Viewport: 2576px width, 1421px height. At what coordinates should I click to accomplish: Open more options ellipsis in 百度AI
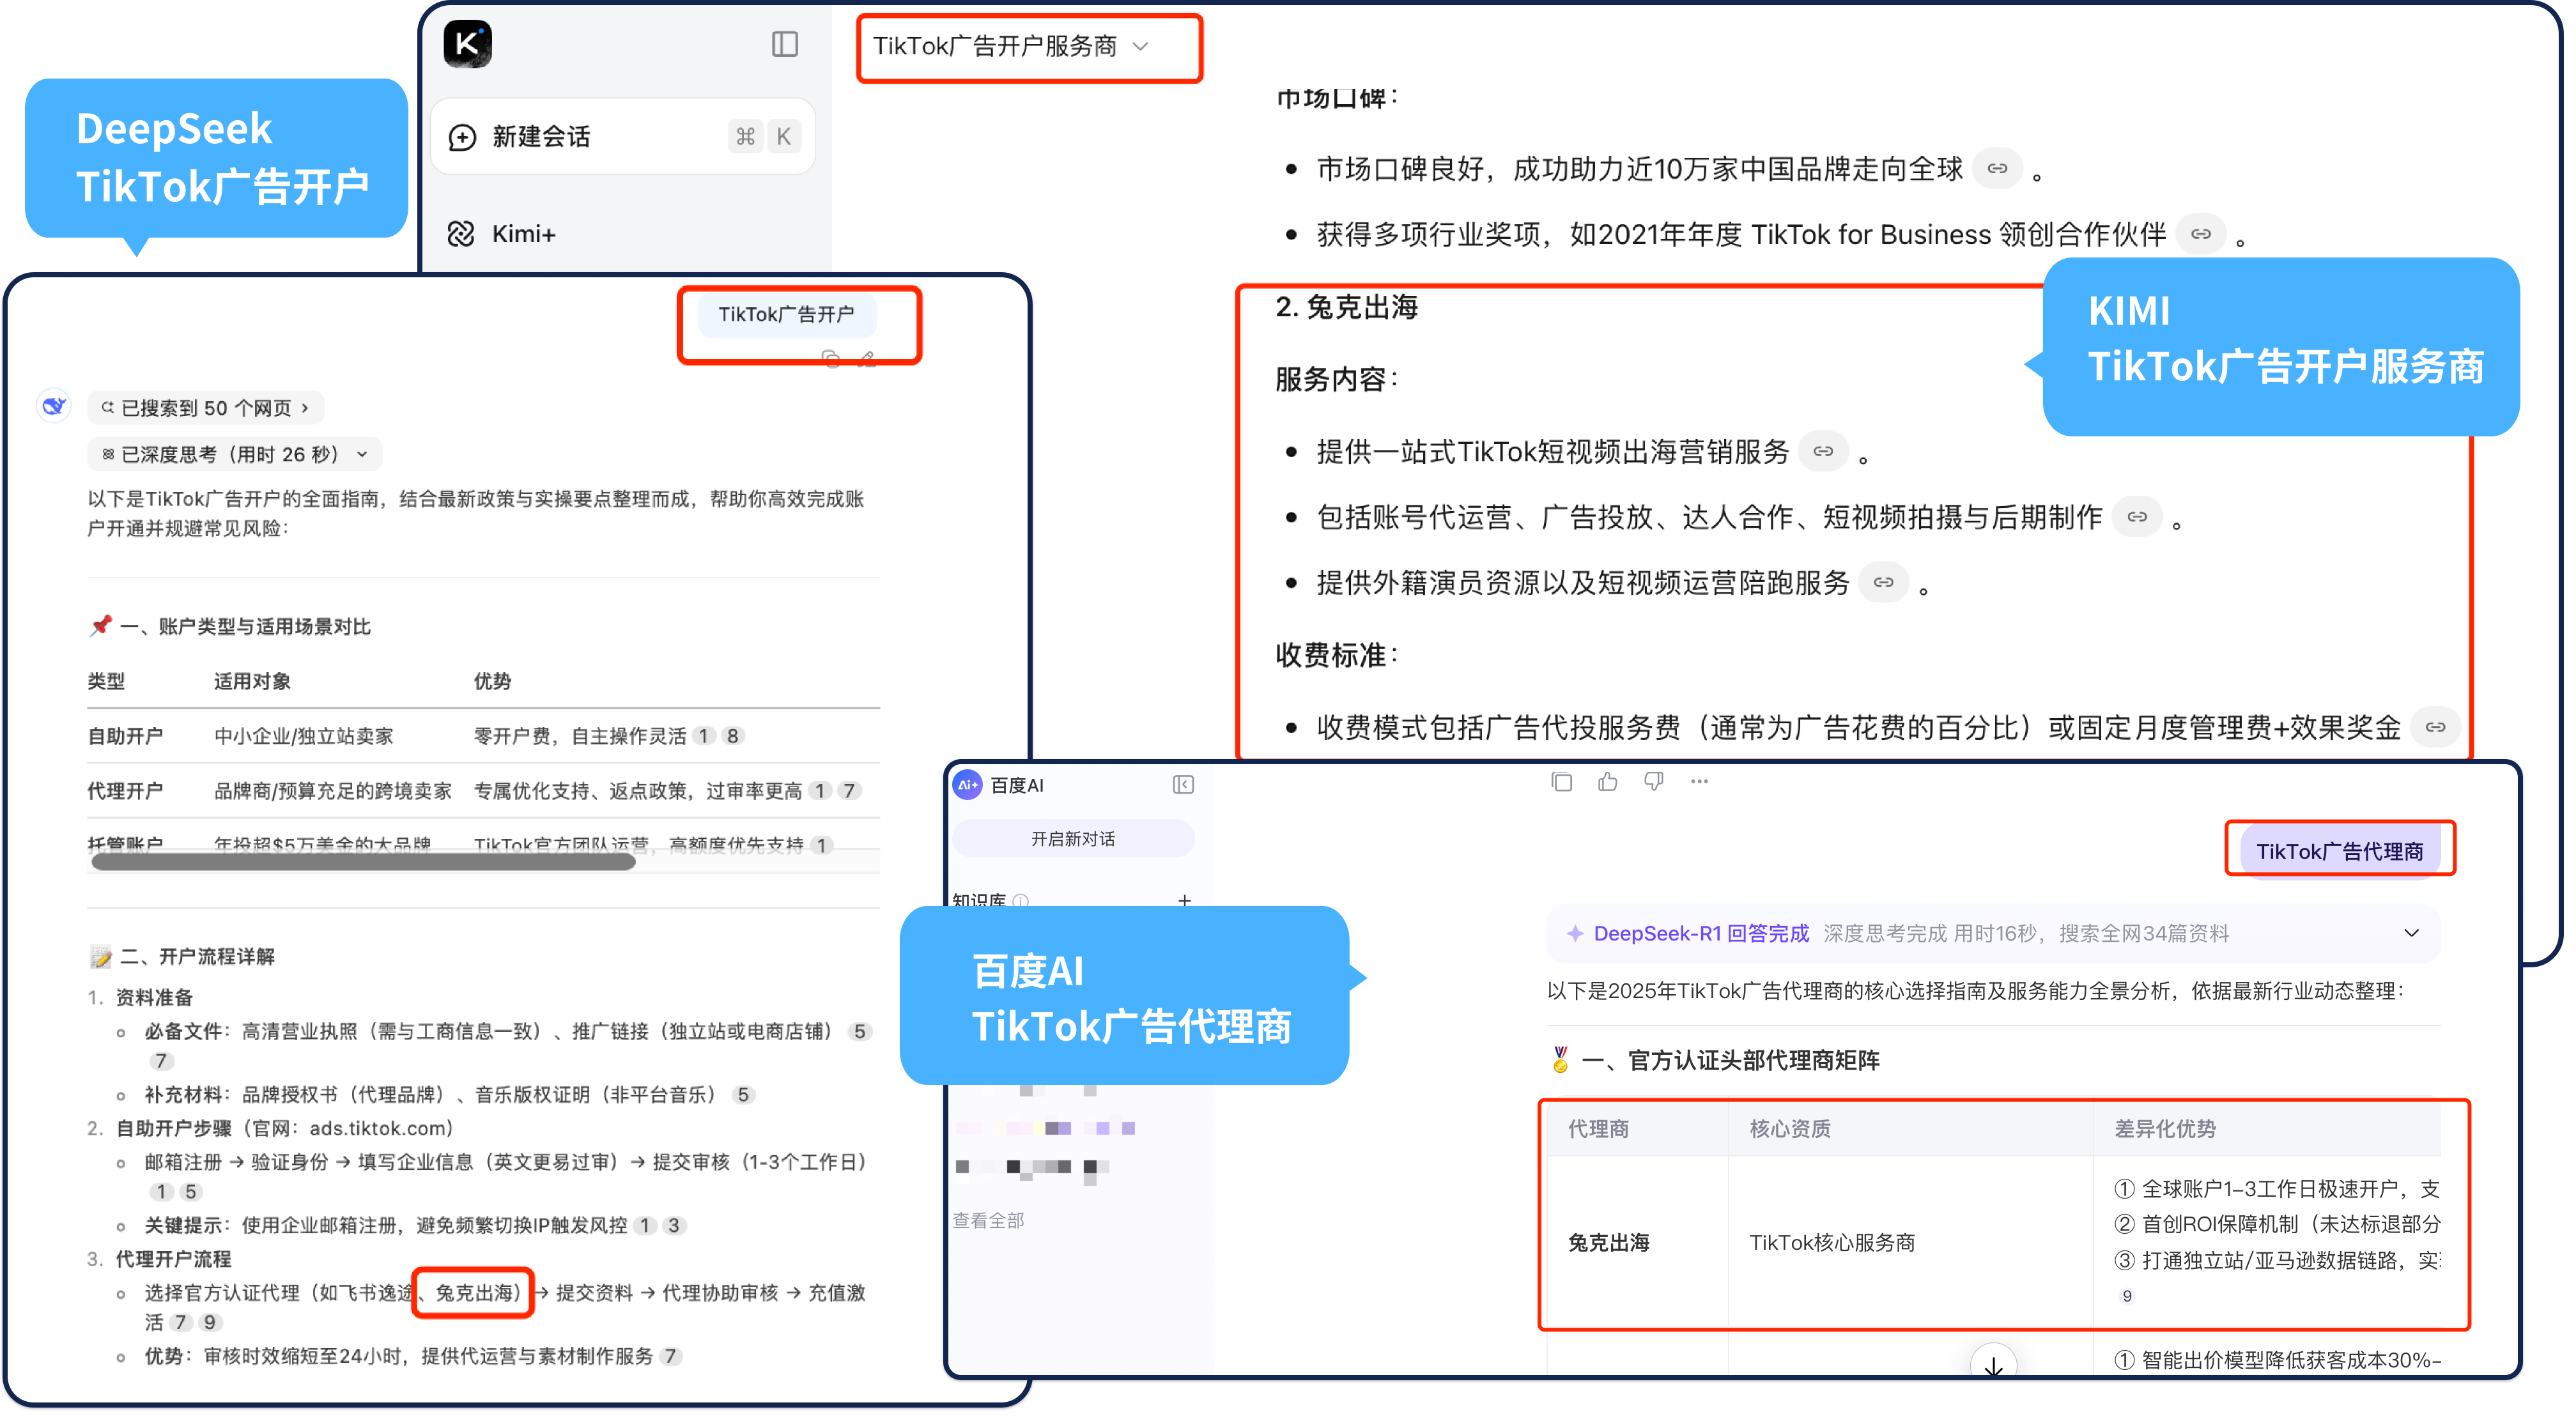click(1700, 782)
